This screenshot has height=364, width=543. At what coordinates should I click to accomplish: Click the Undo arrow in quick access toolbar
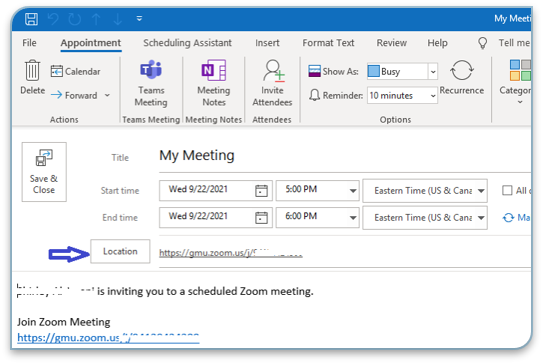(x=53, y=19)
